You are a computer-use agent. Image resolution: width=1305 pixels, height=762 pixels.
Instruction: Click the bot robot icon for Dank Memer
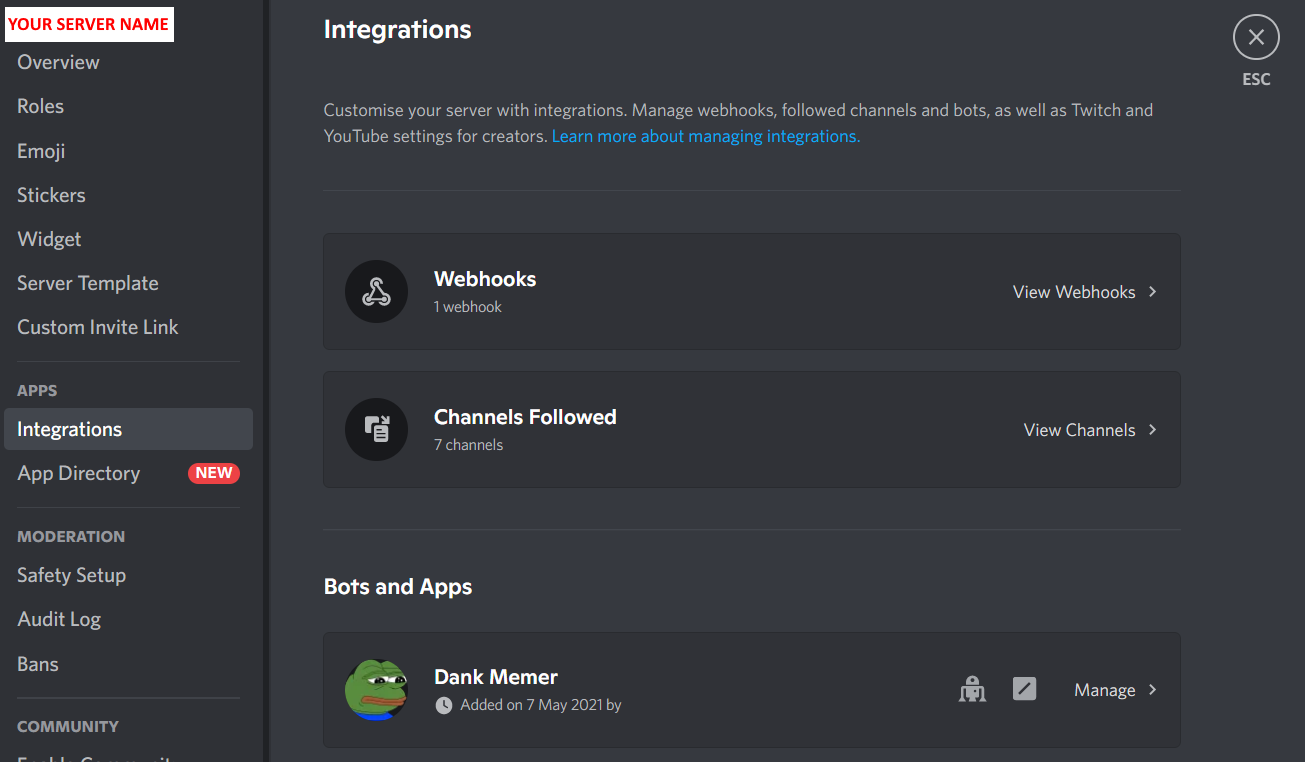click(x=972, y=689)
